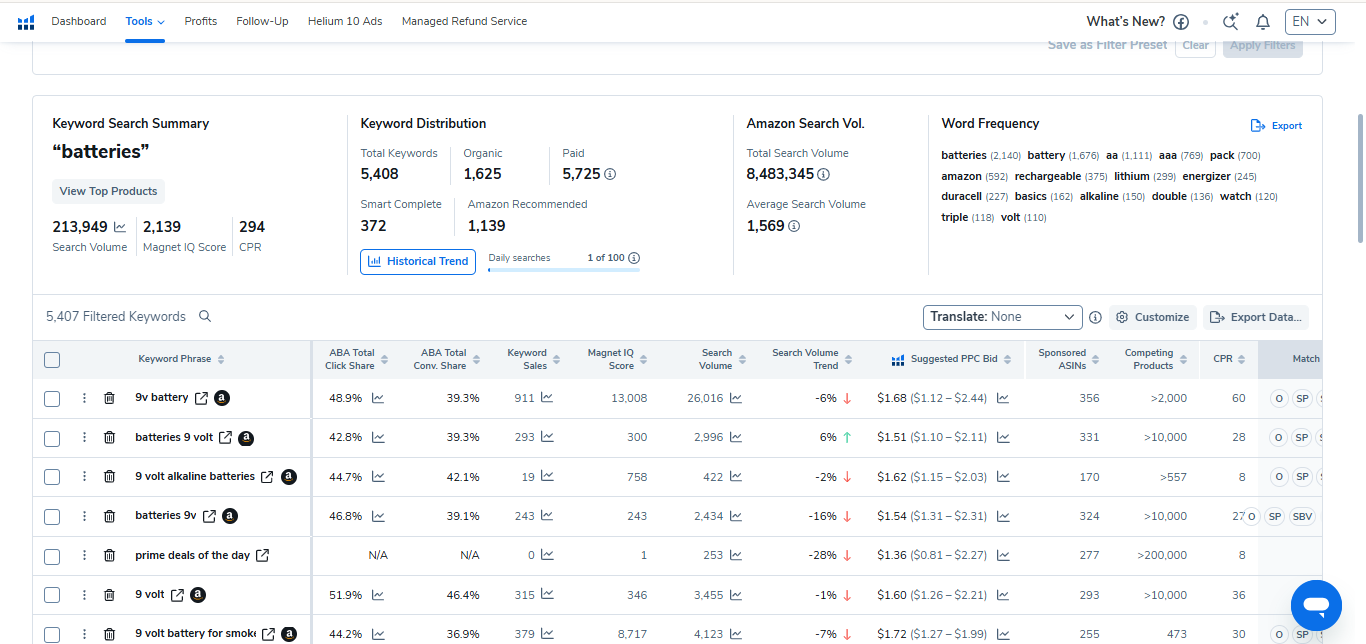Screen dimensions: 1366x644
Task: Click the search icon beside Filtered Keywords
Action: (205, 316)
